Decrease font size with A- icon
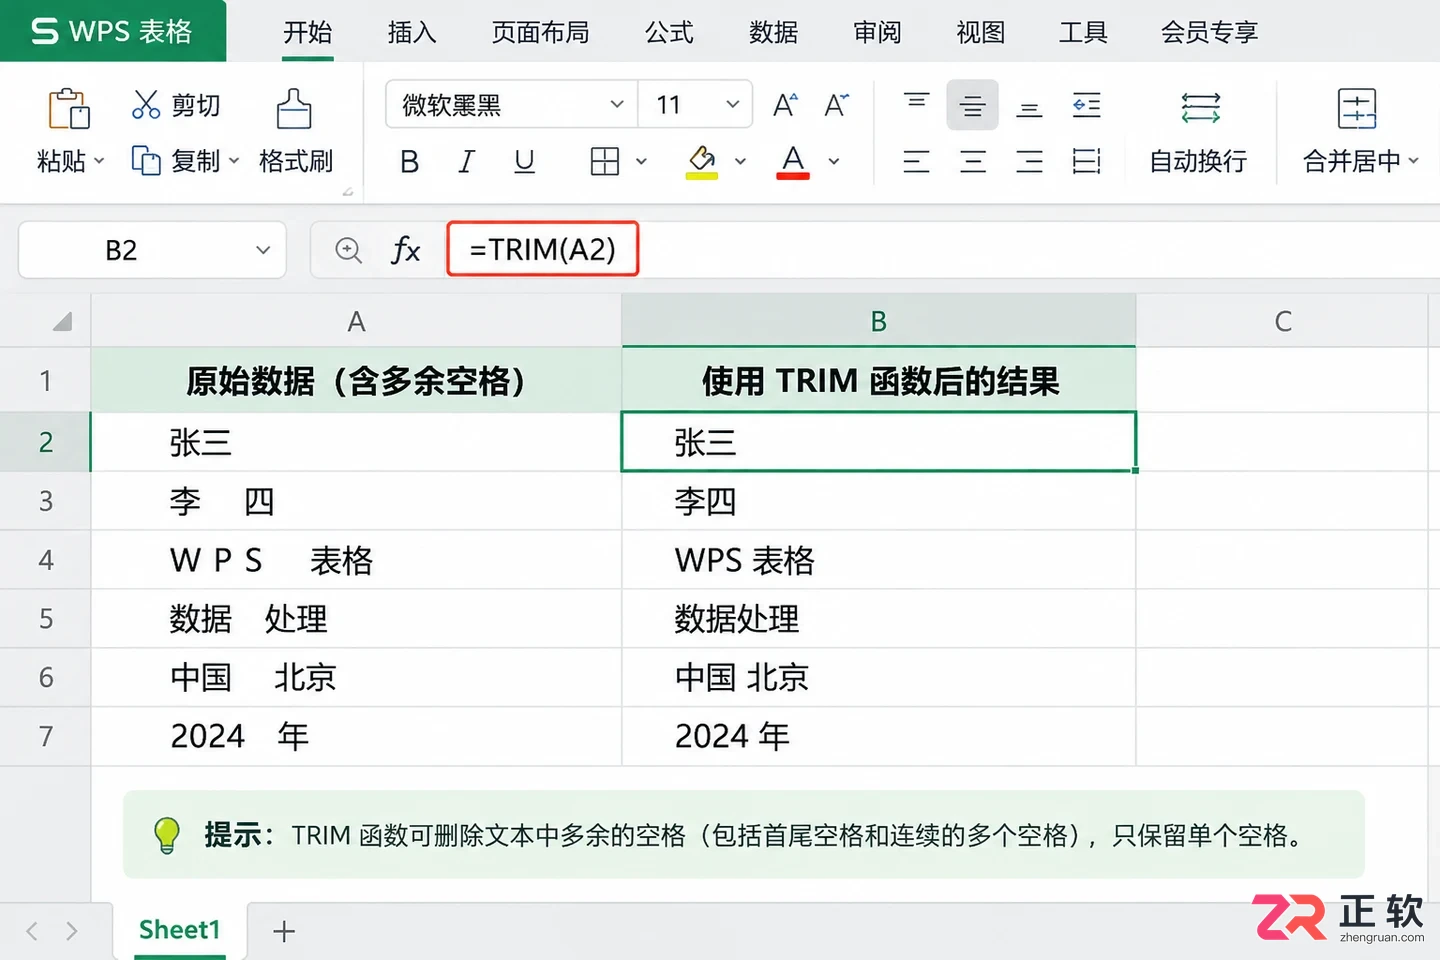 [x=836, y=104]
